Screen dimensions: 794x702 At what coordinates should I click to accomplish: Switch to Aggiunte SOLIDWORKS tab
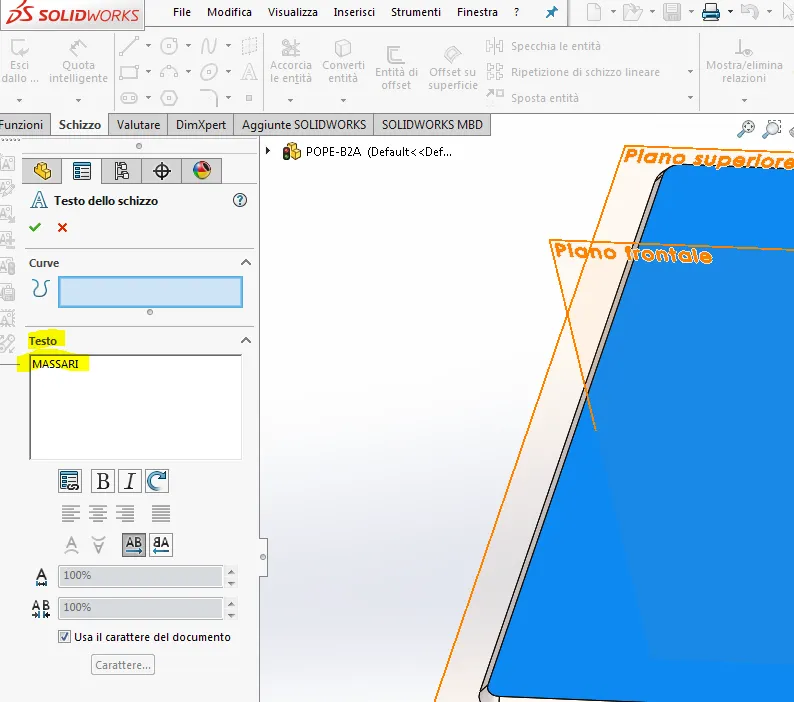point(304,125)
